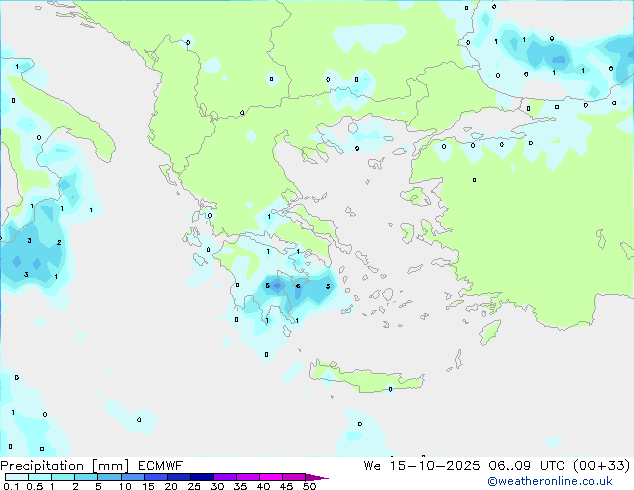The width and height of the screenshot is (634, 490).
Task: Click the Precipitation [mm] title text
Action: 65,466
